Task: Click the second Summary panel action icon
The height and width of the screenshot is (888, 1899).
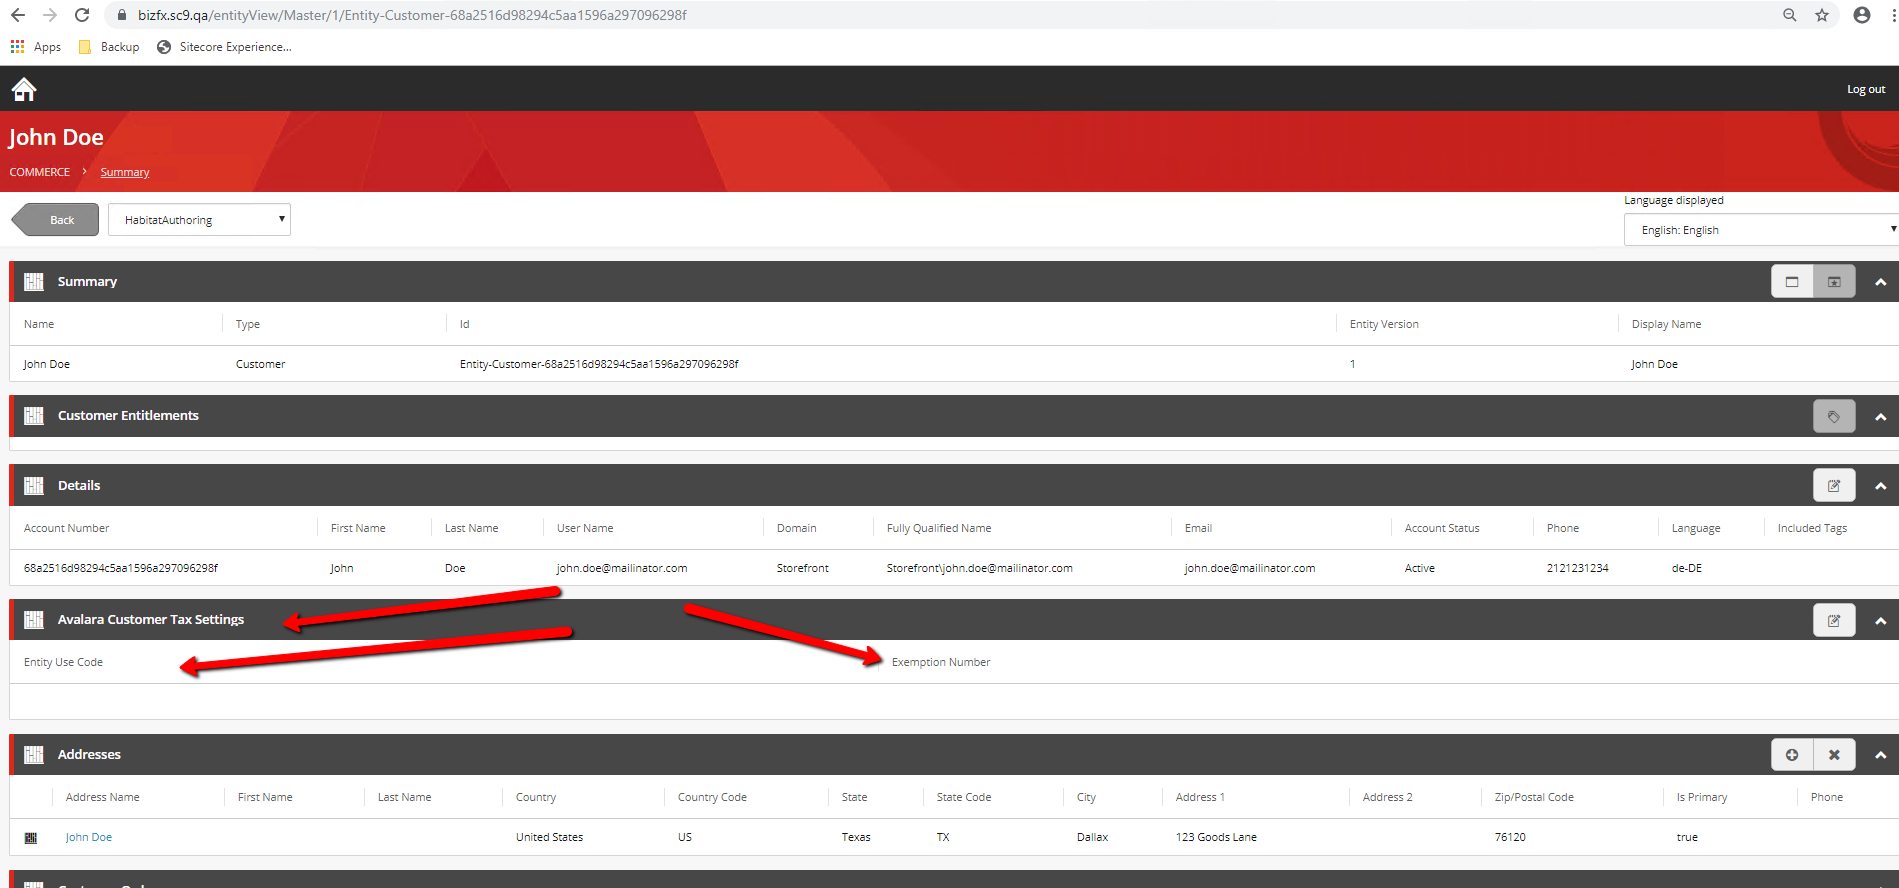Action: pyautogui.click(x=1834, y=282)
